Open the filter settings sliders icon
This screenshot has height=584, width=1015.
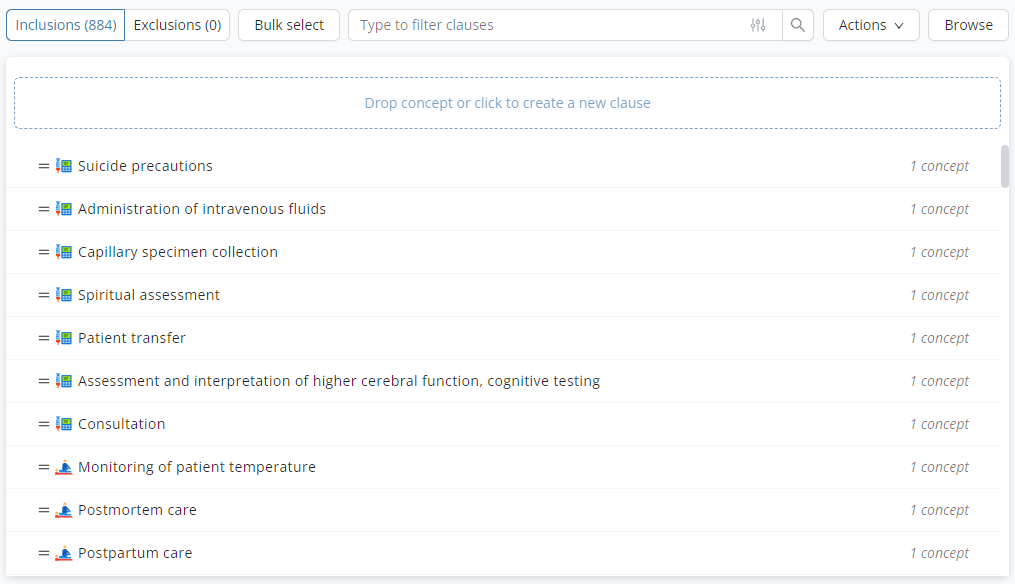pyautogui.click(x=758, y=25)
